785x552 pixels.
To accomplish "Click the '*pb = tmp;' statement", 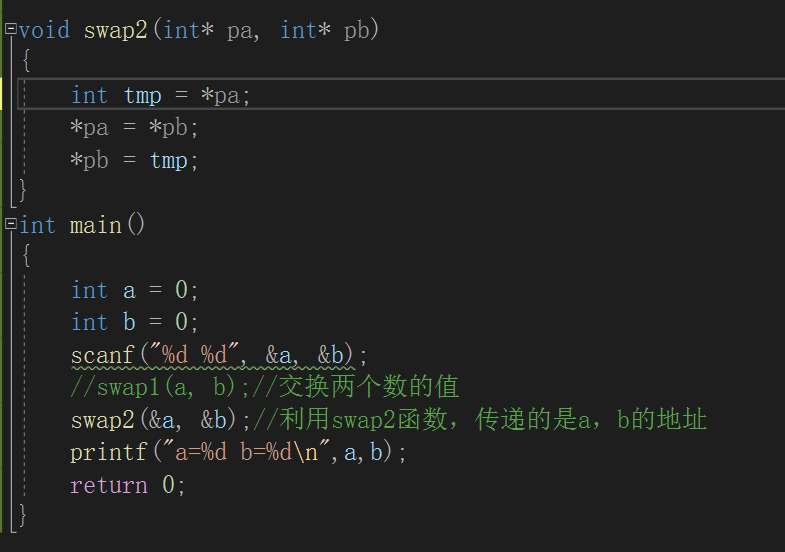I will point(134,160).
